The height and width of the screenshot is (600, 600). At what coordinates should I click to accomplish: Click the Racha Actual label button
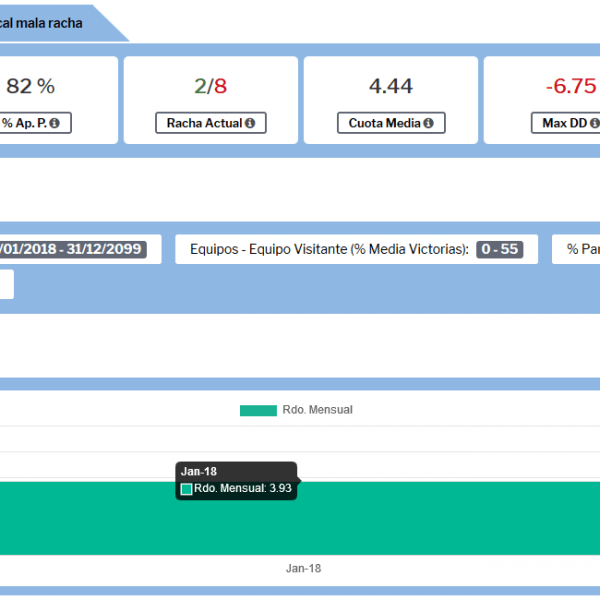[207, 123]
